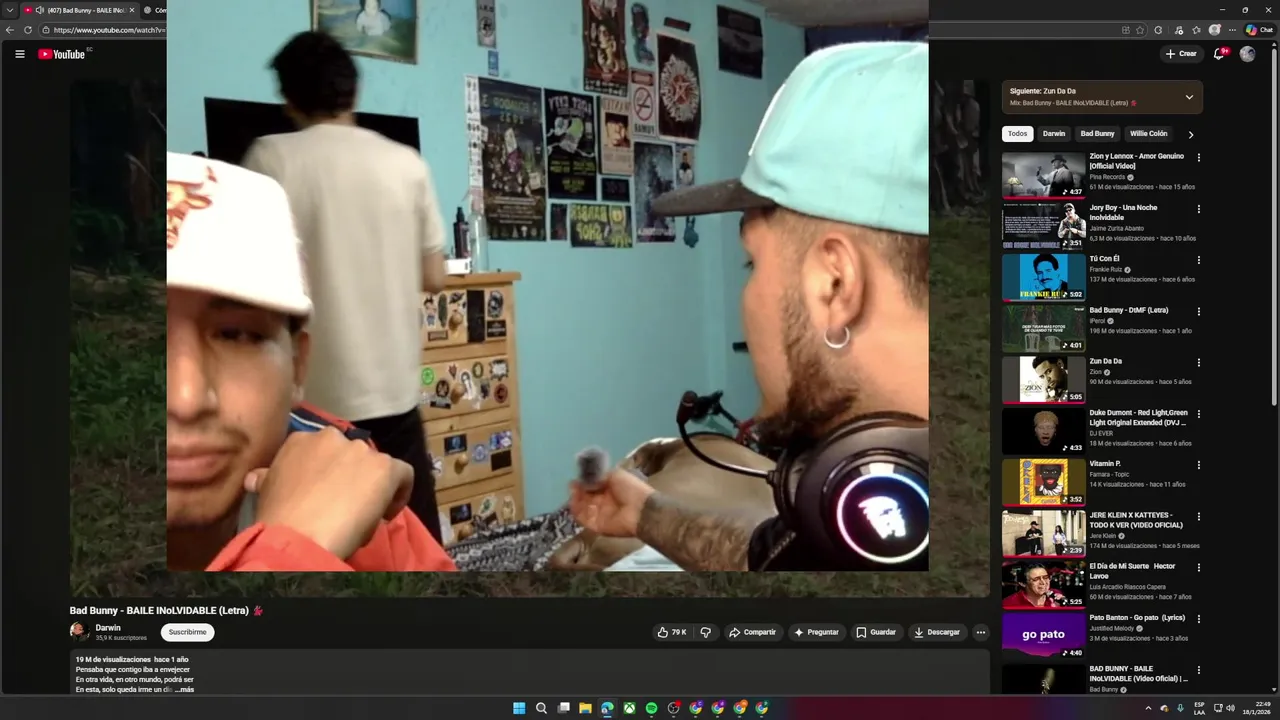Open options for Amor Genuino video
This screenshot has height=720, width=1280.
pos(1198,158)
